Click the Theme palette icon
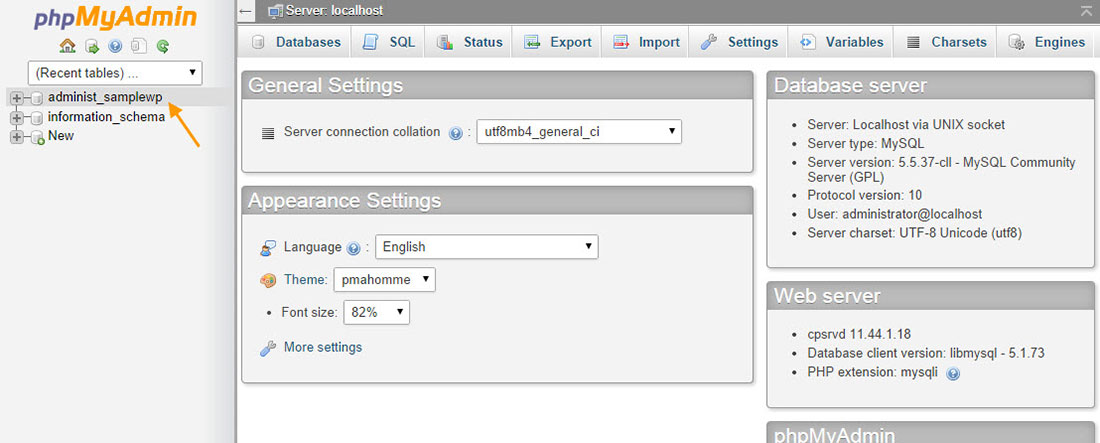Image resolution: width=1100 pixels, height=443 pixels. click(268, 280)
